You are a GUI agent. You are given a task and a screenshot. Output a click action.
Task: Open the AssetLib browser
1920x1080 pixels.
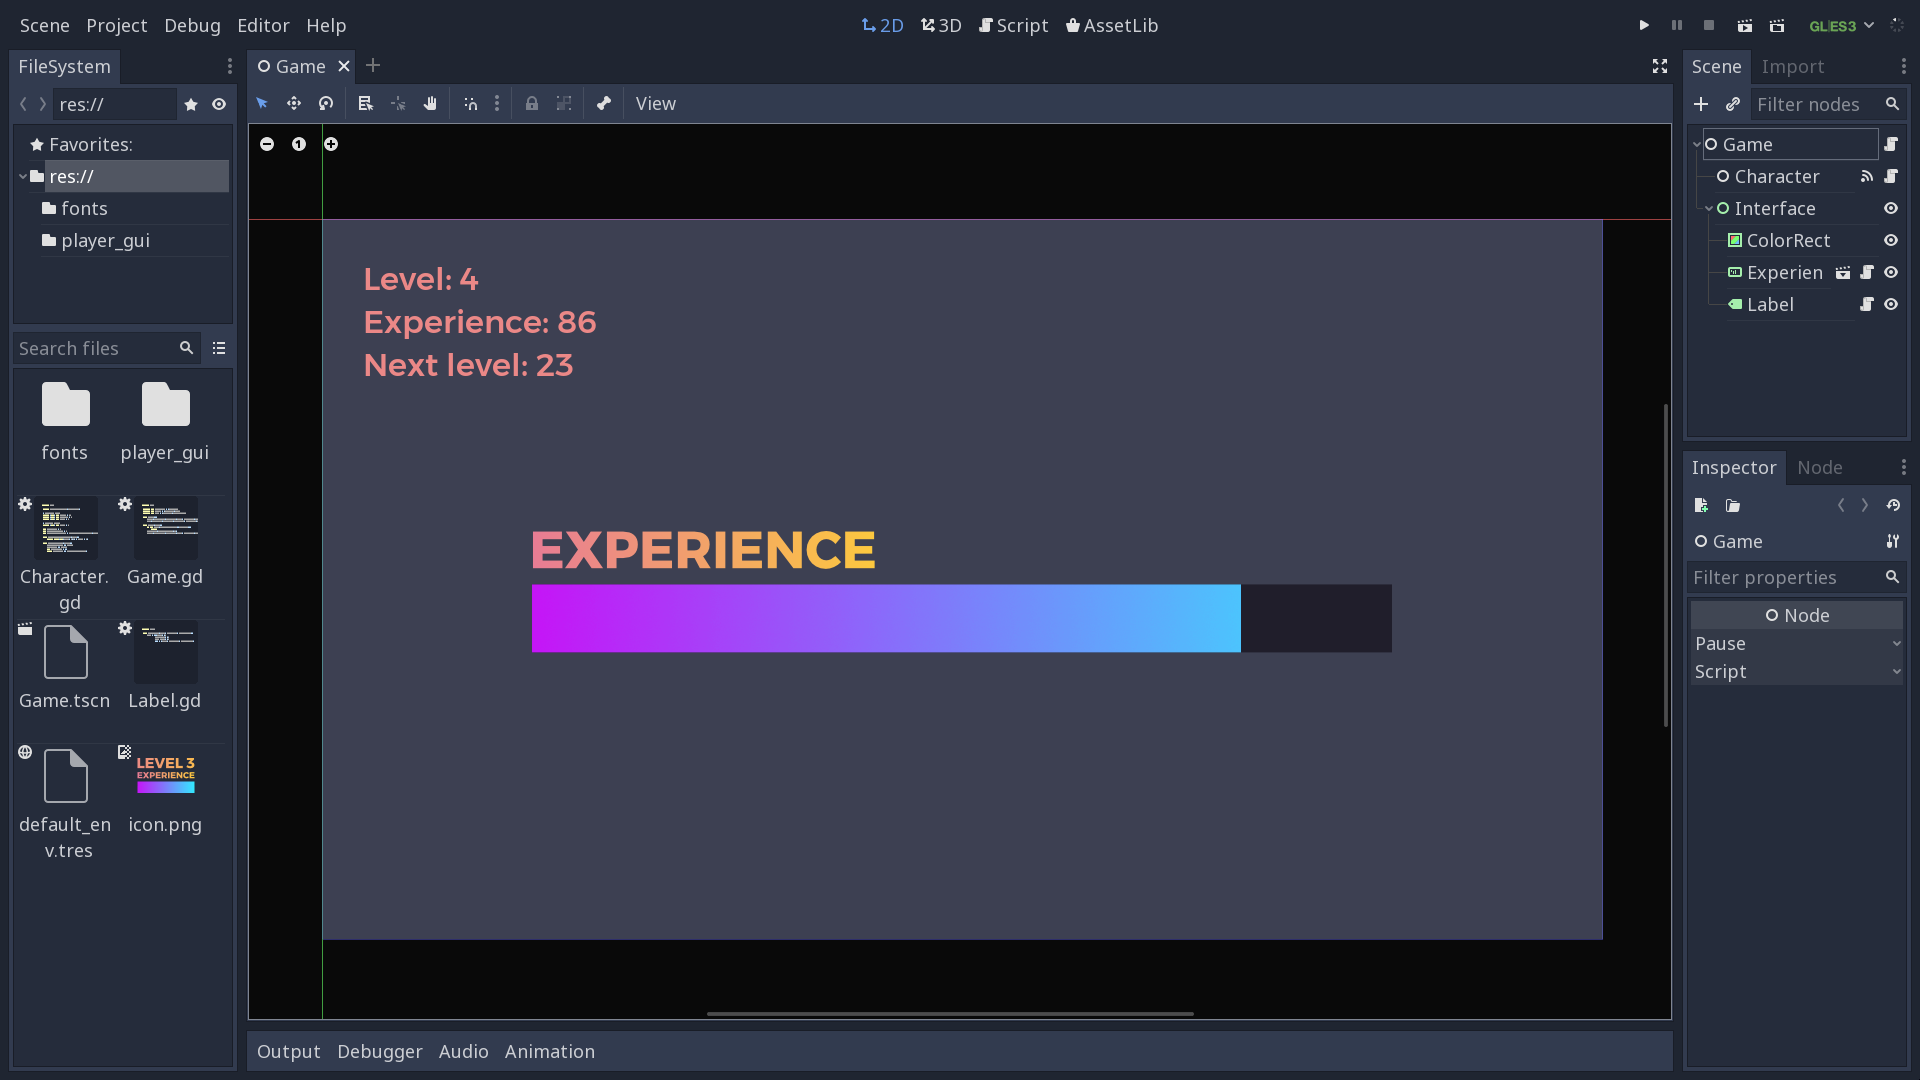click(x=1112, y=25)
